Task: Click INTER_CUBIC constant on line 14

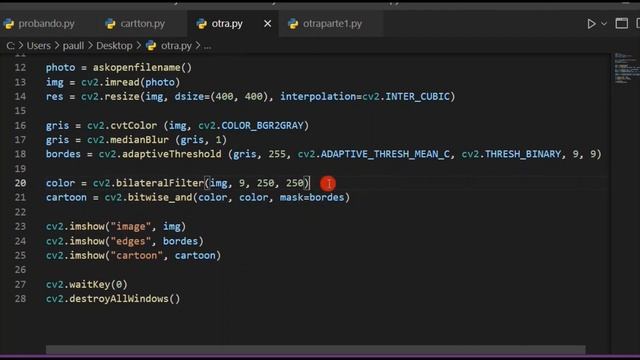Action: (417, 96)
